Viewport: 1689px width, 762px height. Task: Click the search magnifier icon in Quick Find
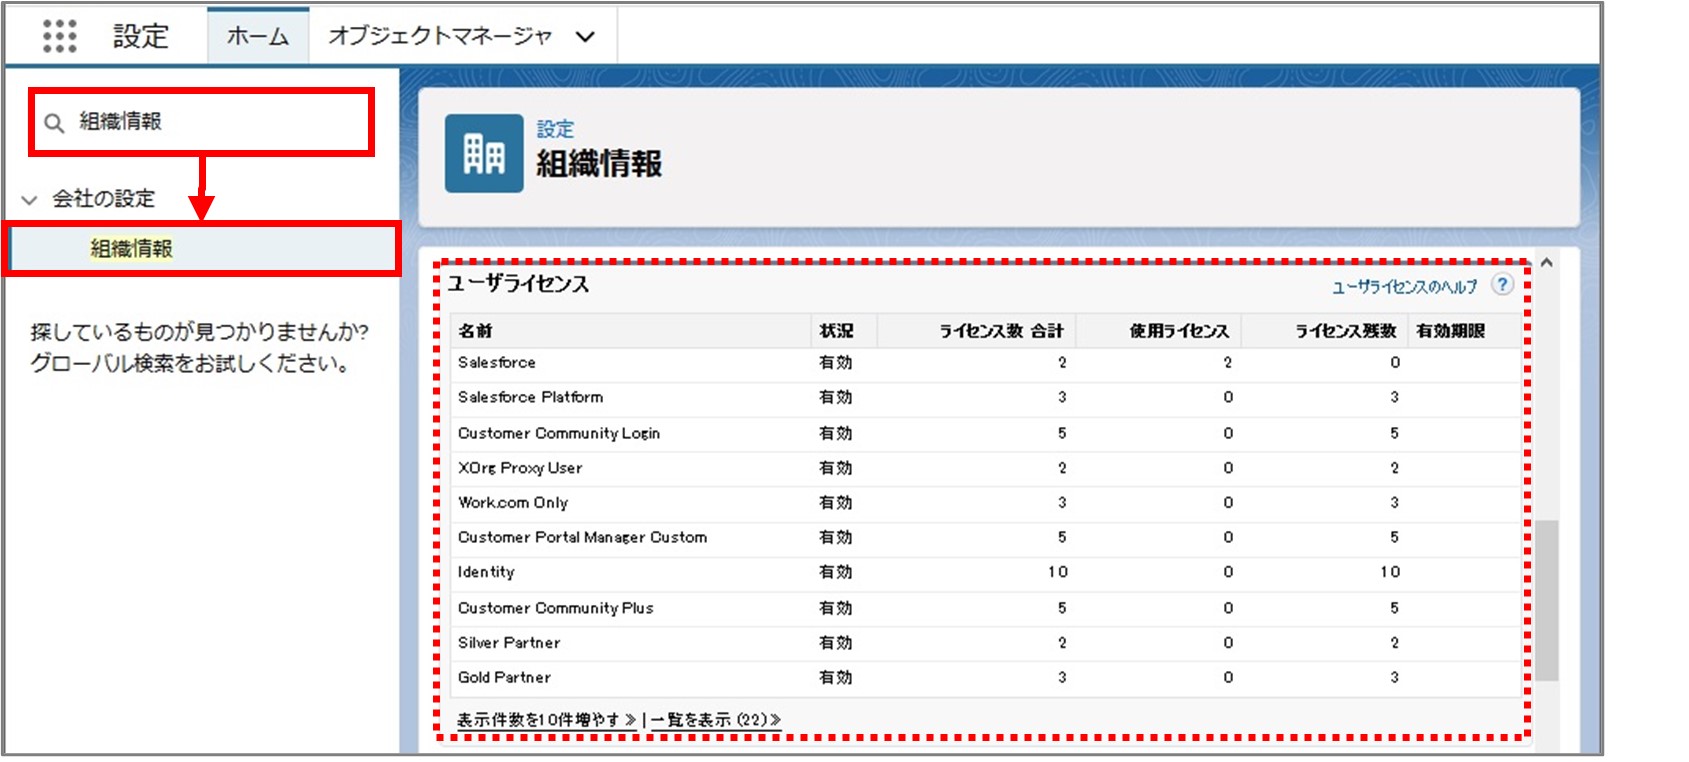[54, 123]
